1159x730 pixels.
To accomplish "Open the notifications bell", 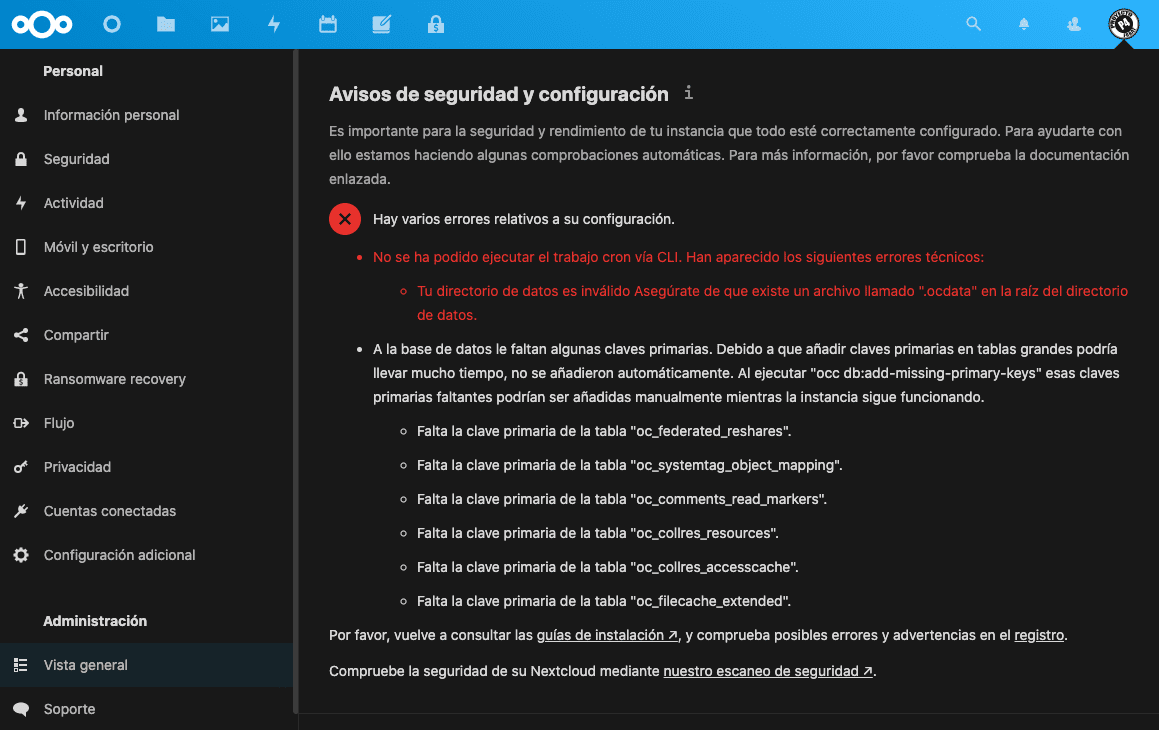I will click(x=1023, y=24).
